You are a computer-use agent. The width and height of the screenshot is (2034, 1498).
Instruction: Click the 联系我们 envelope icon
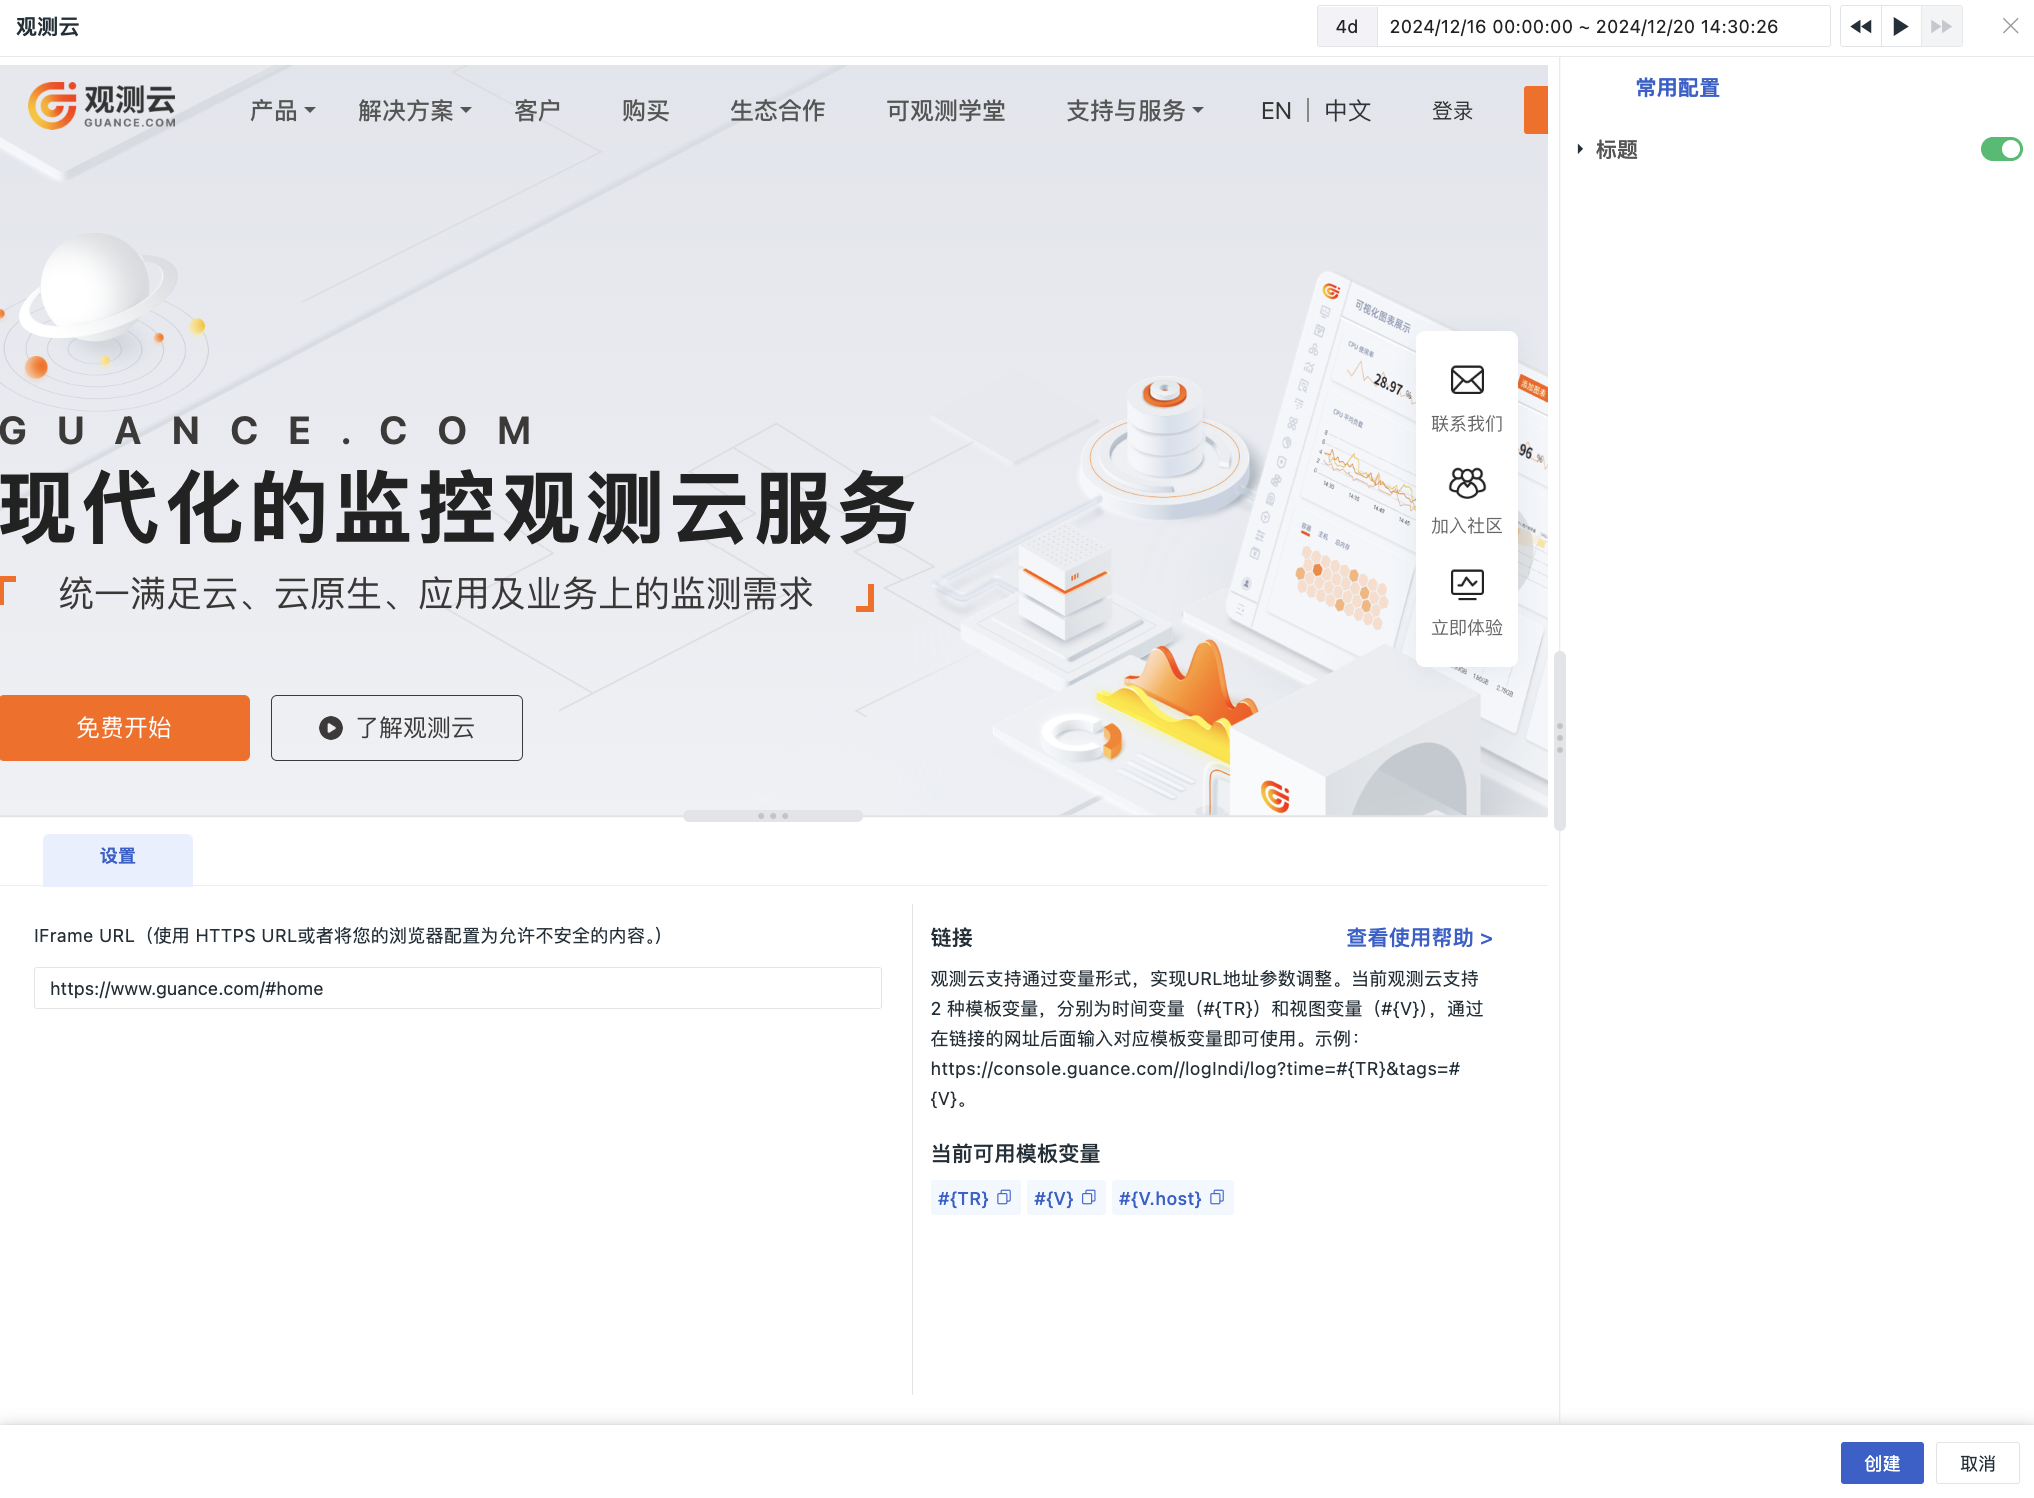1467,380
